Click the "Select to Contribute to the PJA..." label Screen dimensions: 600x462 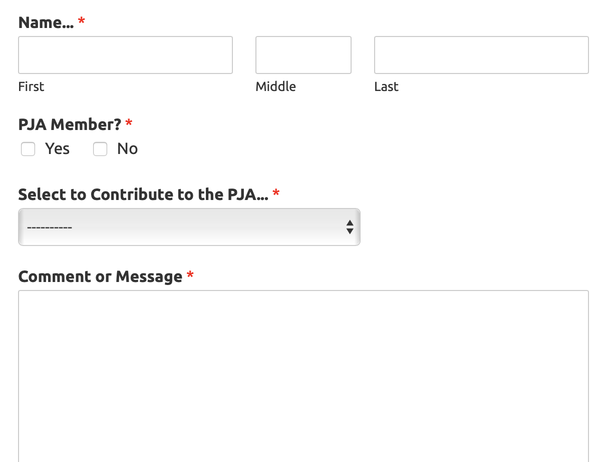[142, 194]
